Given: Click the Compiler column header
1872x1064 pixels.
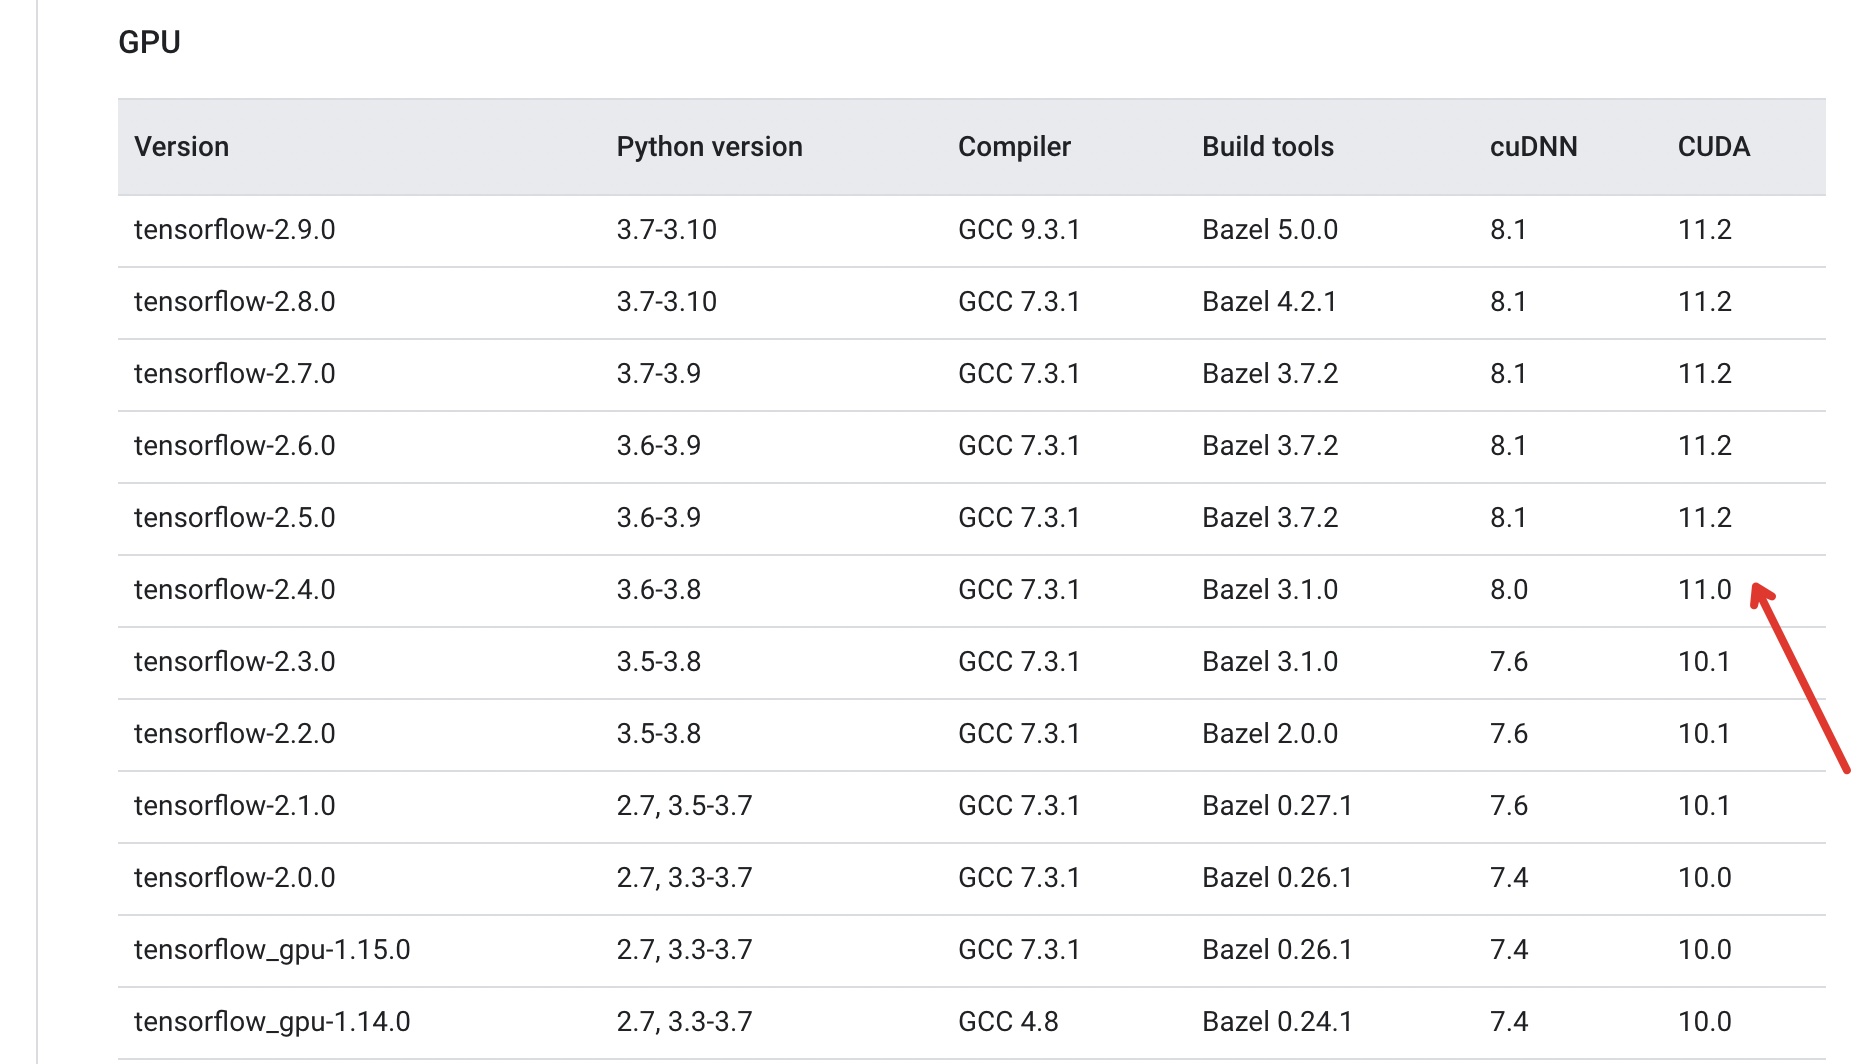Looking at the screenshot, I should click(x=1014, y=147).
